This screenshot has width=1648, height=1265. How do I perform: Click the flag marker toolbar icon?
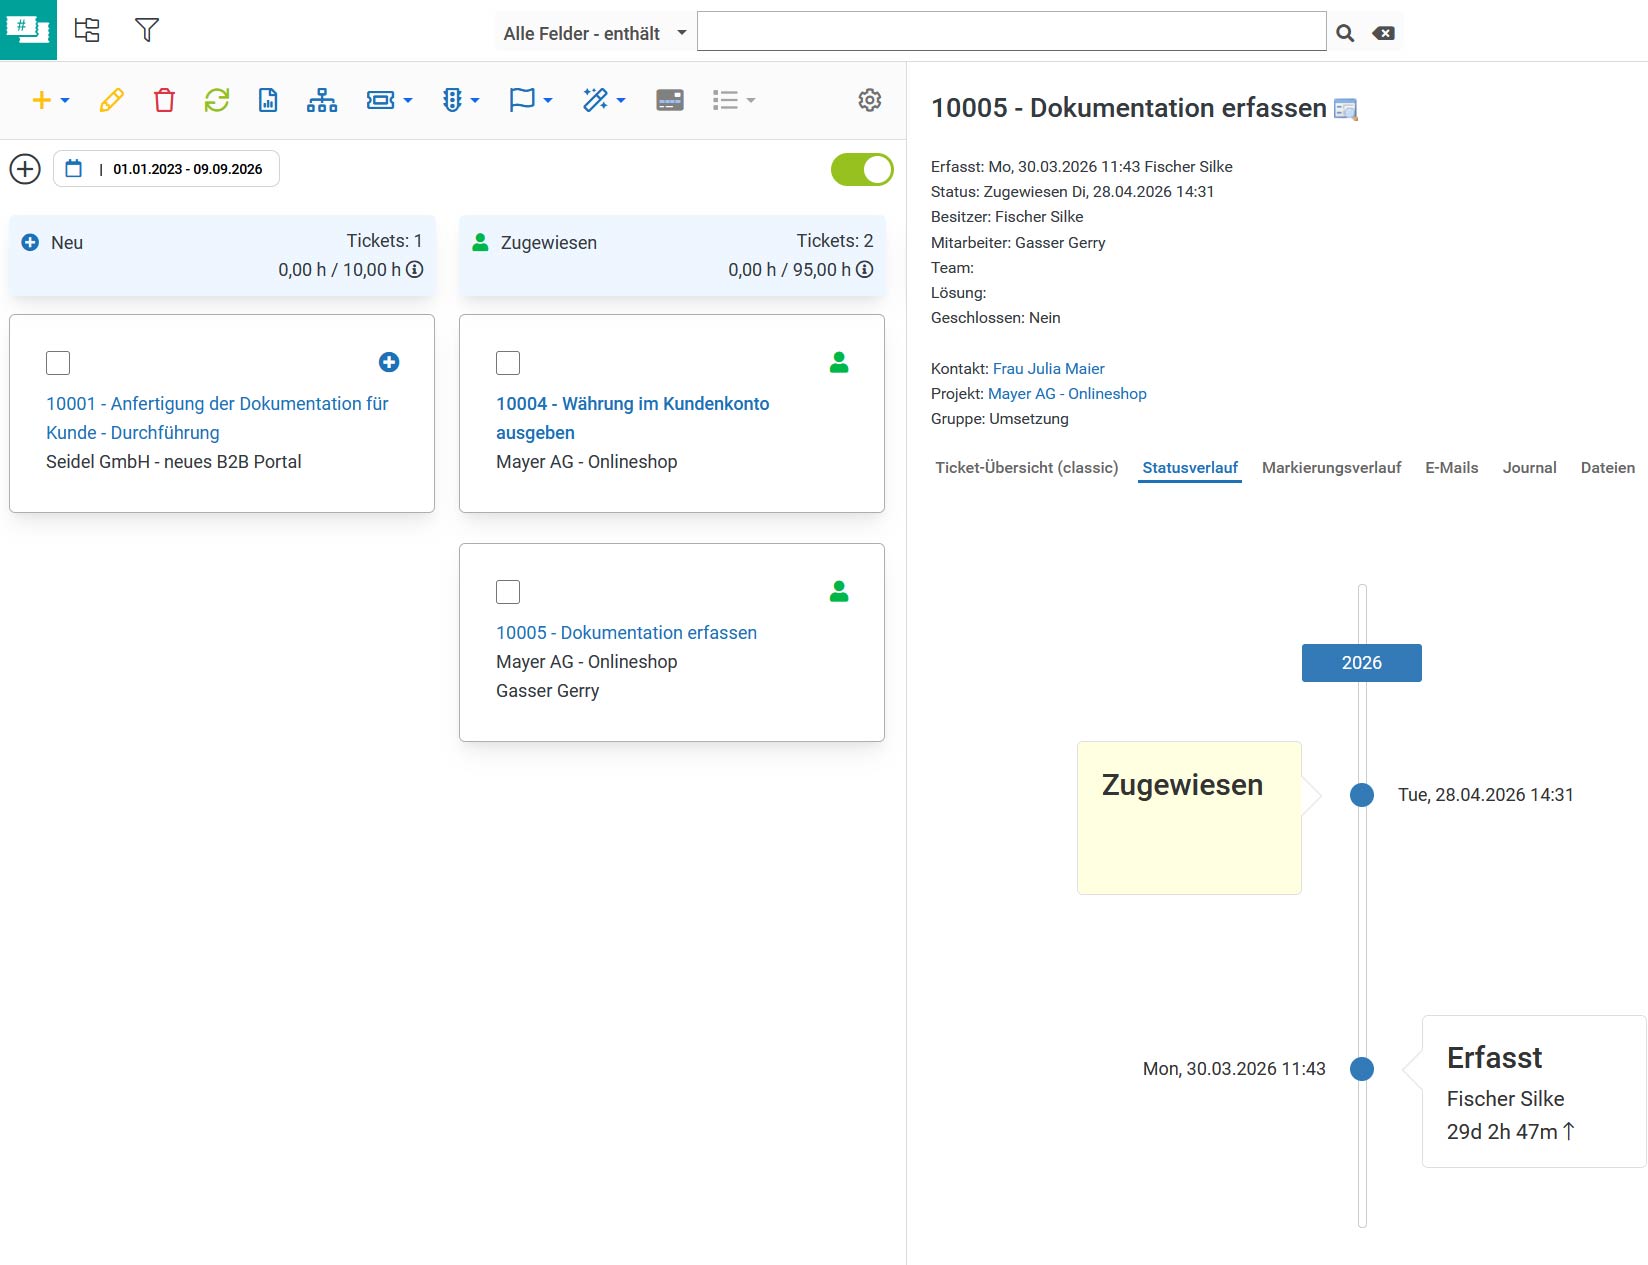[x=522, y=100]
